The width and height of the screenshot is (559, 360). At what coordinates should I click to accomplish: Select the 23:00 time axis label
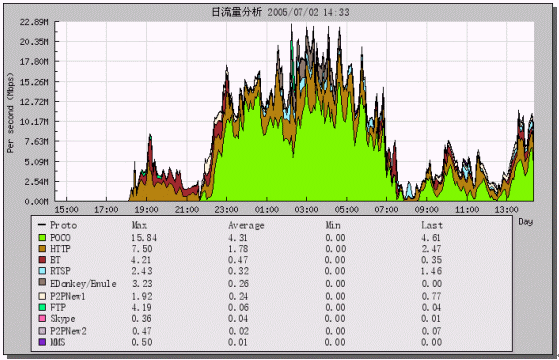(226, 210)
